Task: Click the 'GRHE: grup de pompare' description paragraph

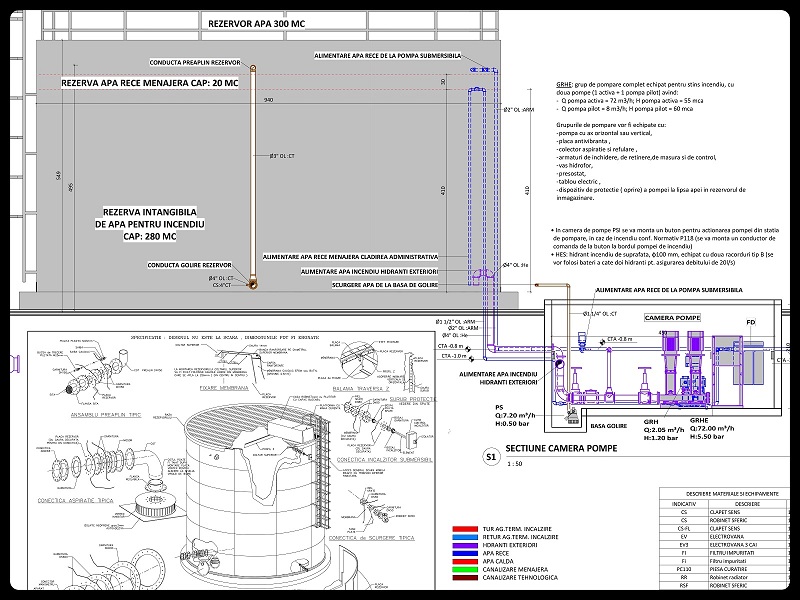Action: (646, 96)
